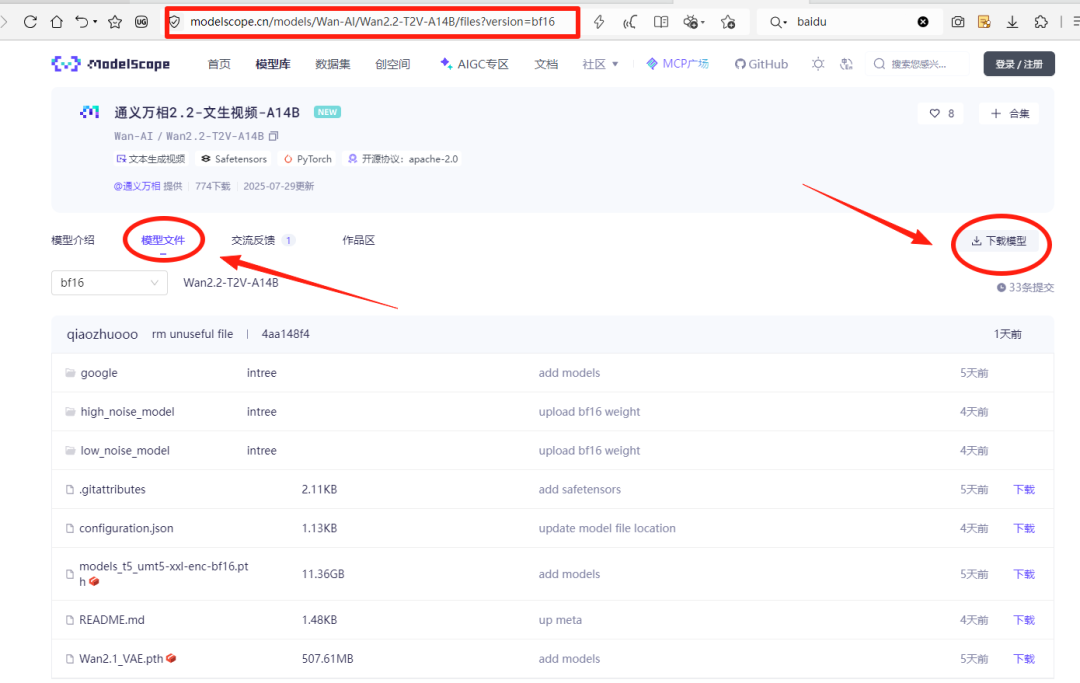Click the ModelScope logo

(x=110, y=64)
